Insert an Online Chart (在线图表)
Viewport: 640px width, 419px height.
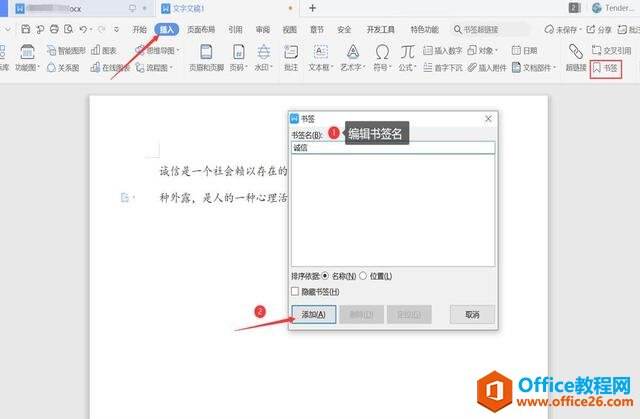[110, 67]
